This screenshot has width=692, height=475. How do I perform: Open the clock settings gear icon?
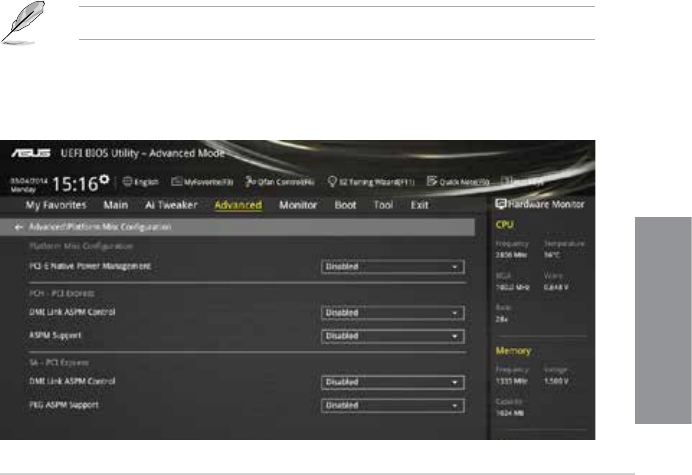coord(104,179)
